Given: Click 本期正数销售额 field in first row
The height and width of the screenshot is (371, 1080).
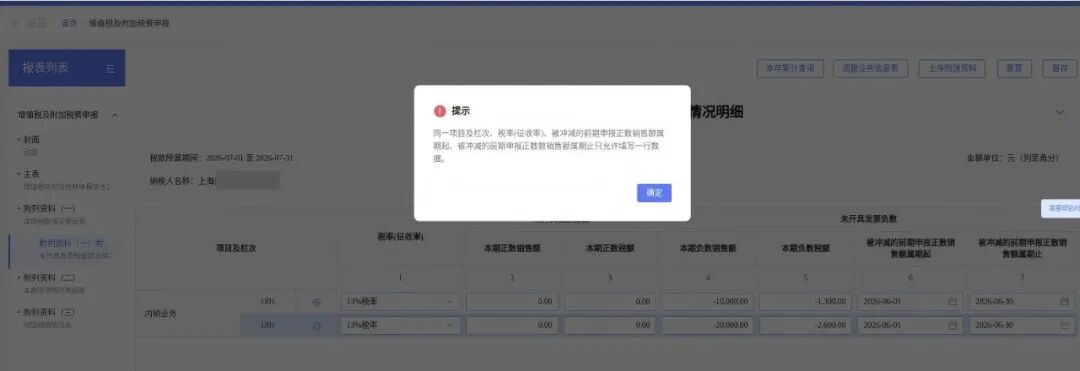Looking at the screenshot, I should (512, 302).
